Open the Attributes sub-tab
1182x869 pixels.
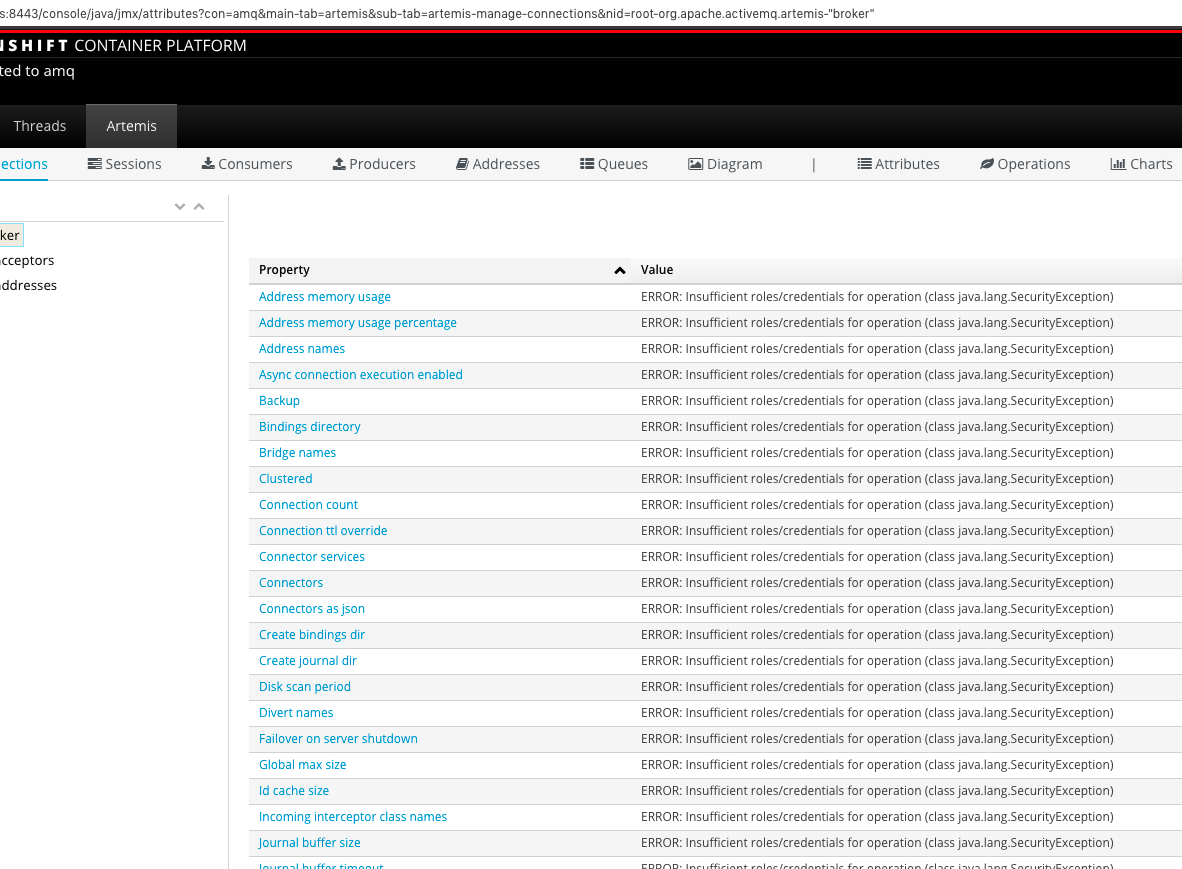pos(899,164)
